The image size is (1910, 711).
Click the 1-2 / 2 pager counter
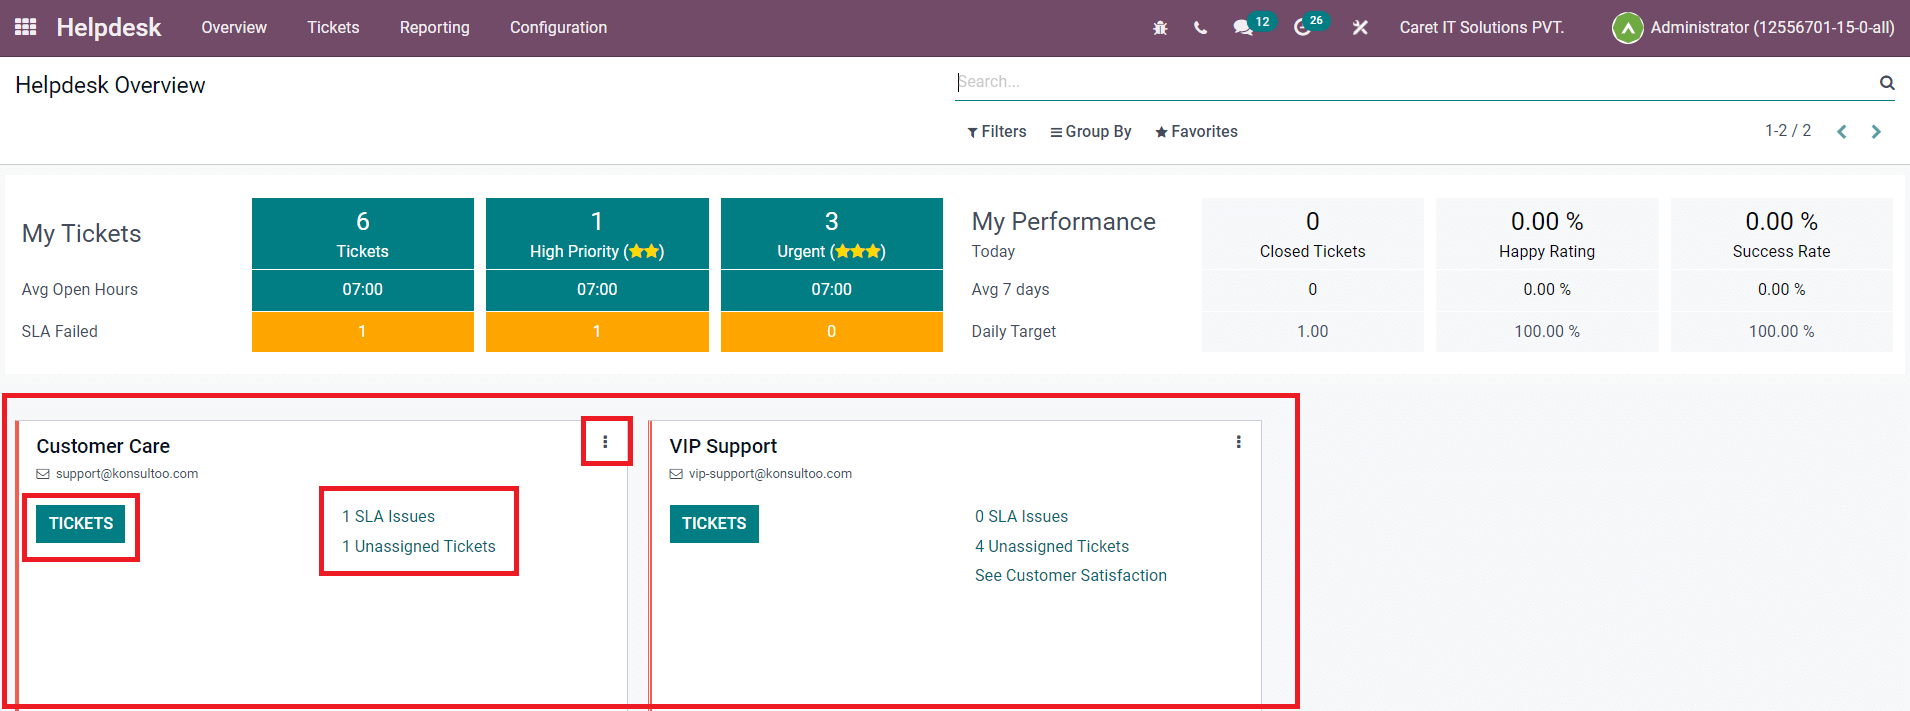pos(1788,131)
